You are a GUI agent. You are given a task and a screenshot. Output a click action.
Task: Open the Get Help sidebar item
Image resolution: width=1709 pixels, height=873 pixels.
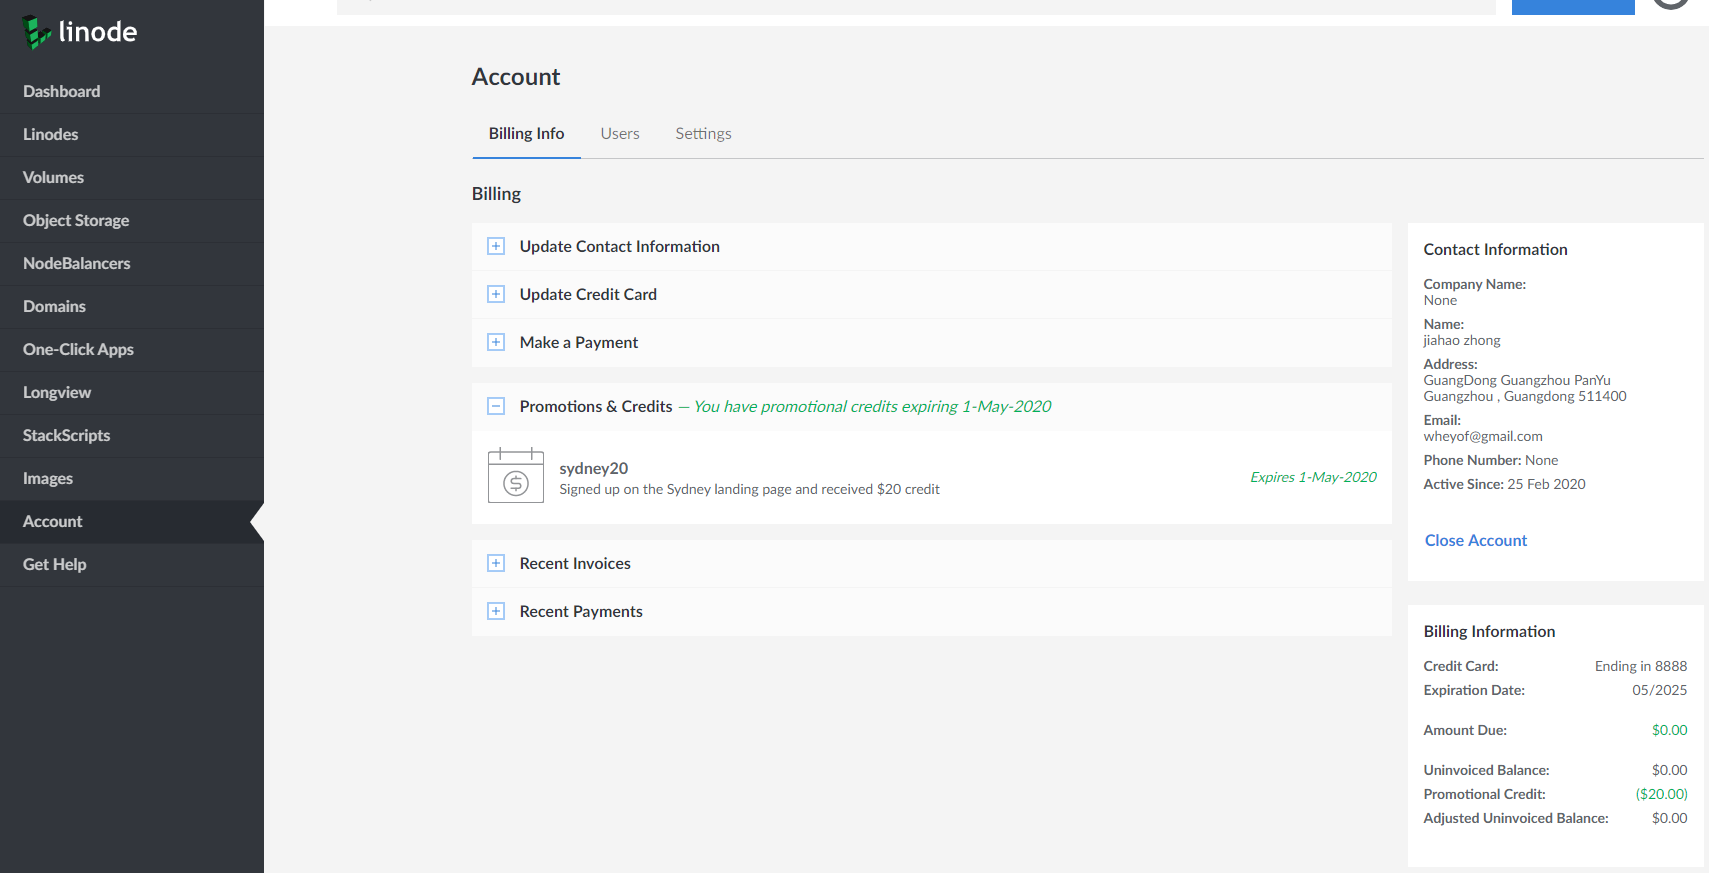(x=55, y=564)
